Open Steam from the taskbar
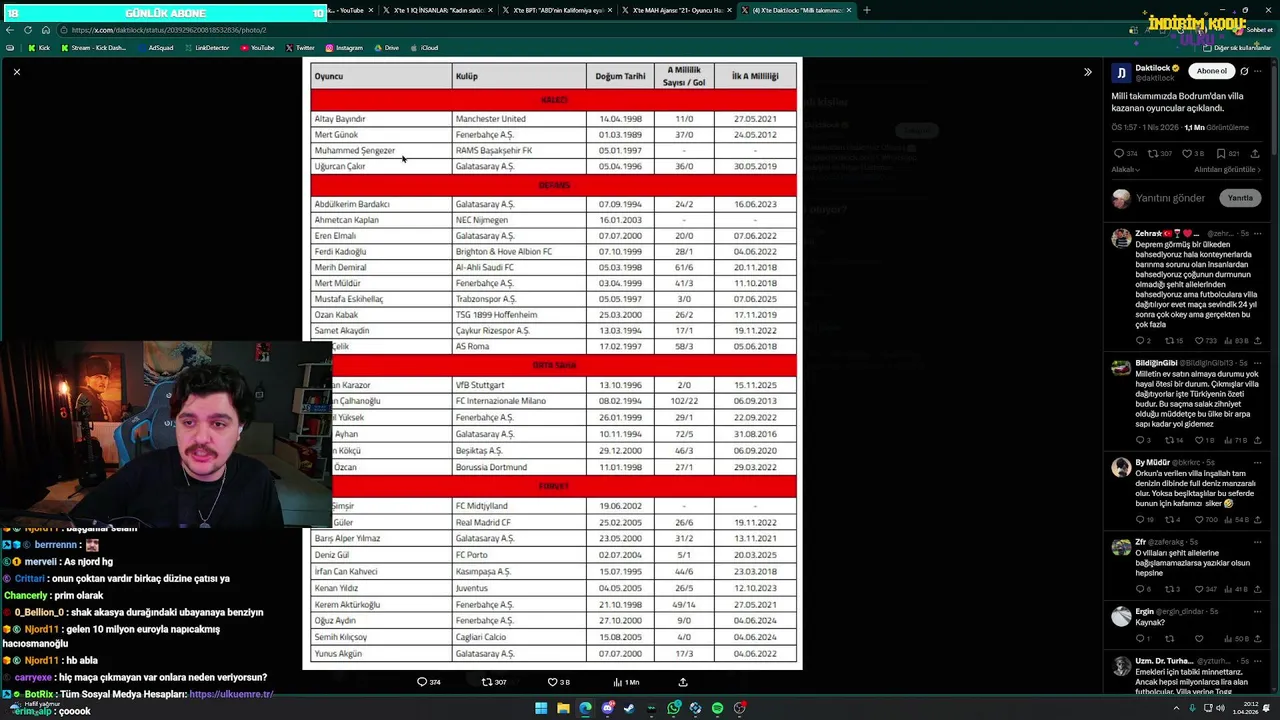Viewport: 1280px width, 720px height. 629,708
